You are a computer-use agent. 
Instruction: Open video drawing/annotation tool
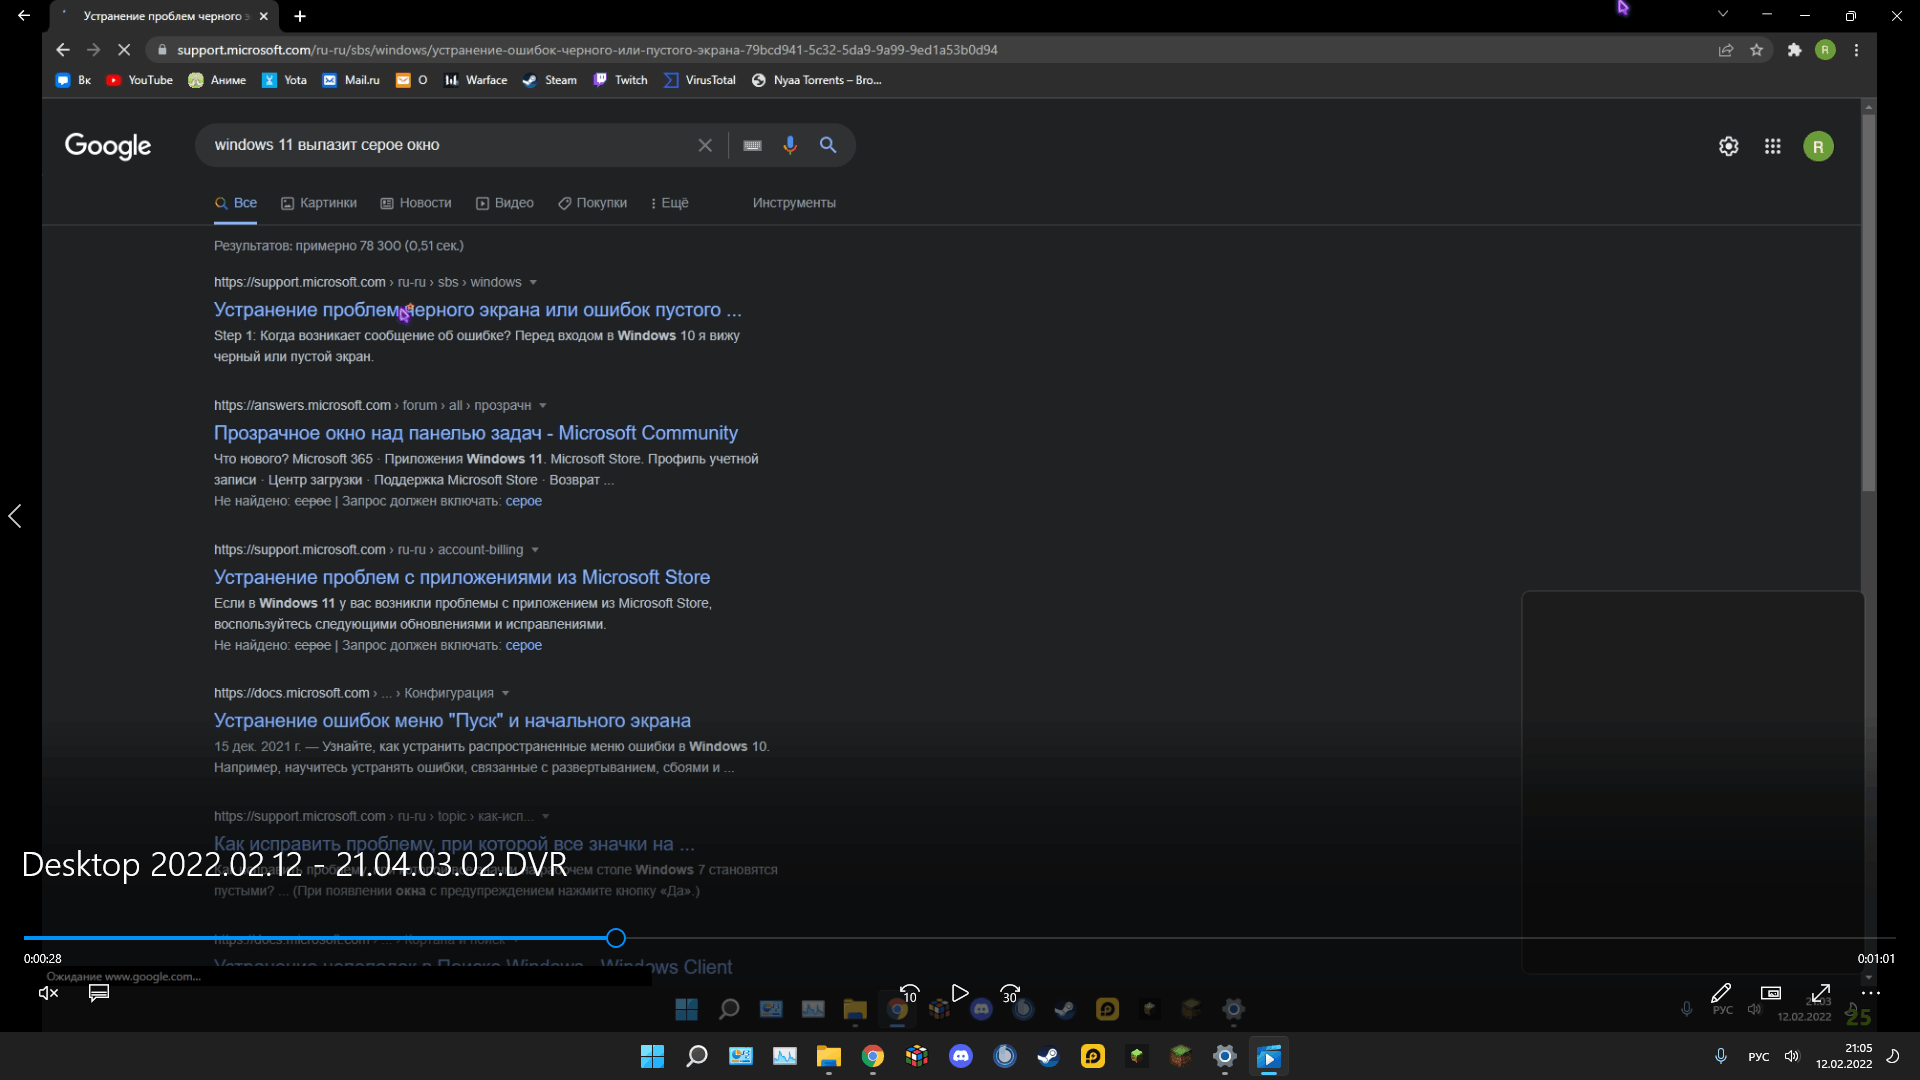[x=1718, y=992]
